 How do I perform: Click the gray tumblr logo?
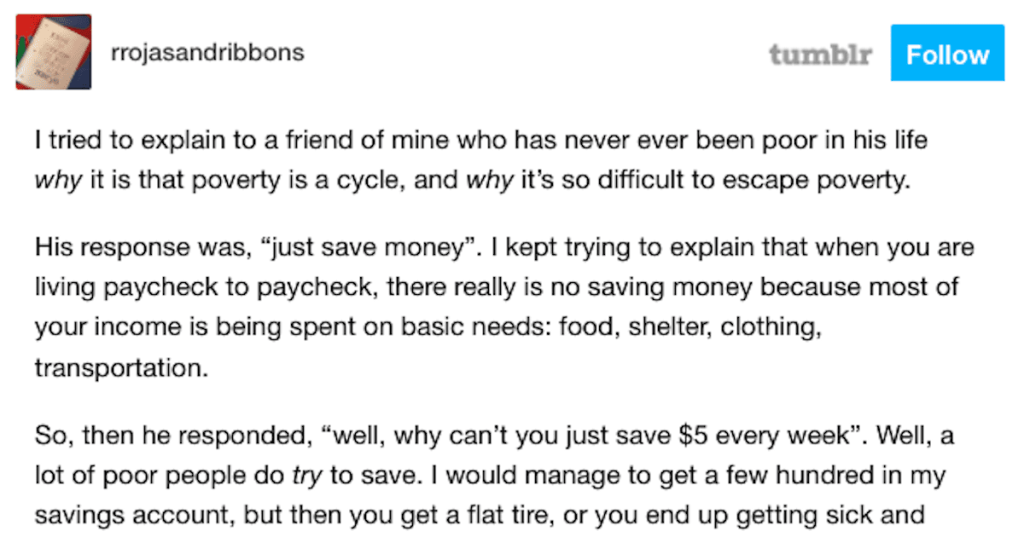820,54
